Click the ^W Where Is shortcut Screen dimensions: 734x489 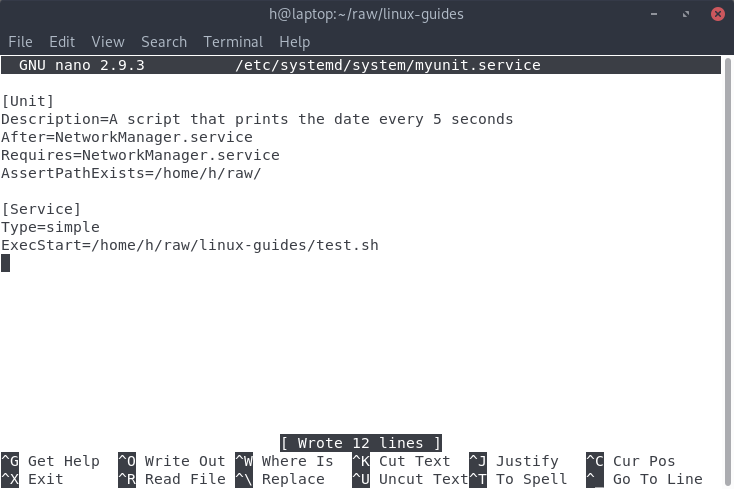pos(284,461)
